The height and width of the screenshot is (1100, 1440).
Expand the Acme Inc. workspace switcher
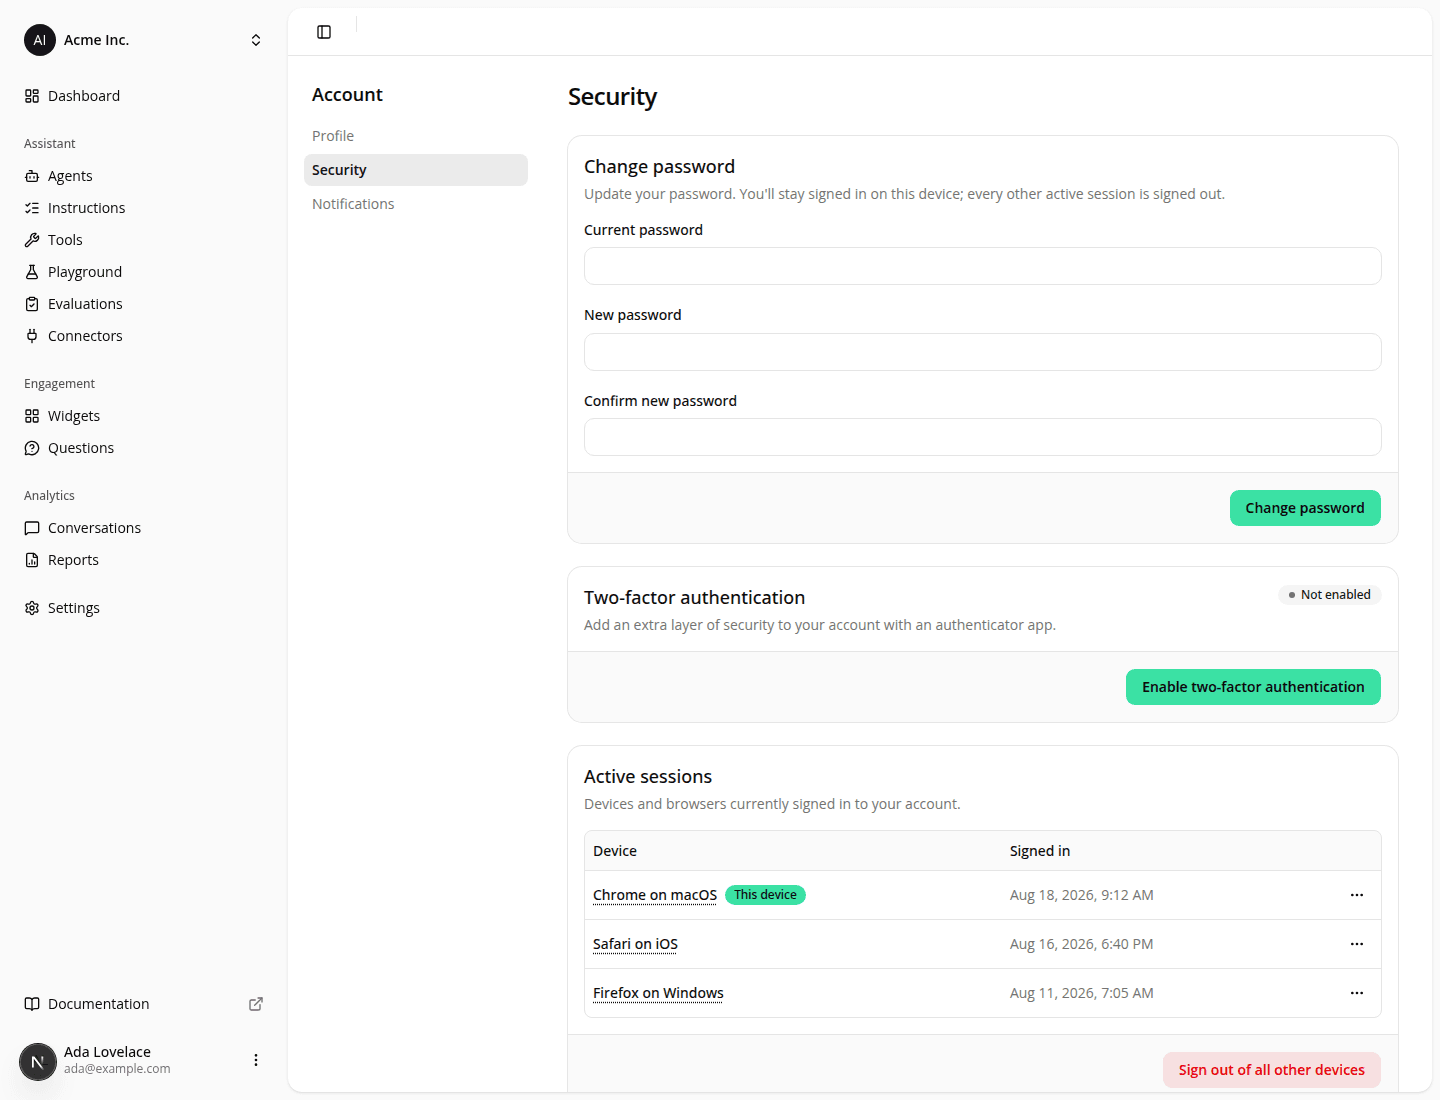tap(256, 40)
